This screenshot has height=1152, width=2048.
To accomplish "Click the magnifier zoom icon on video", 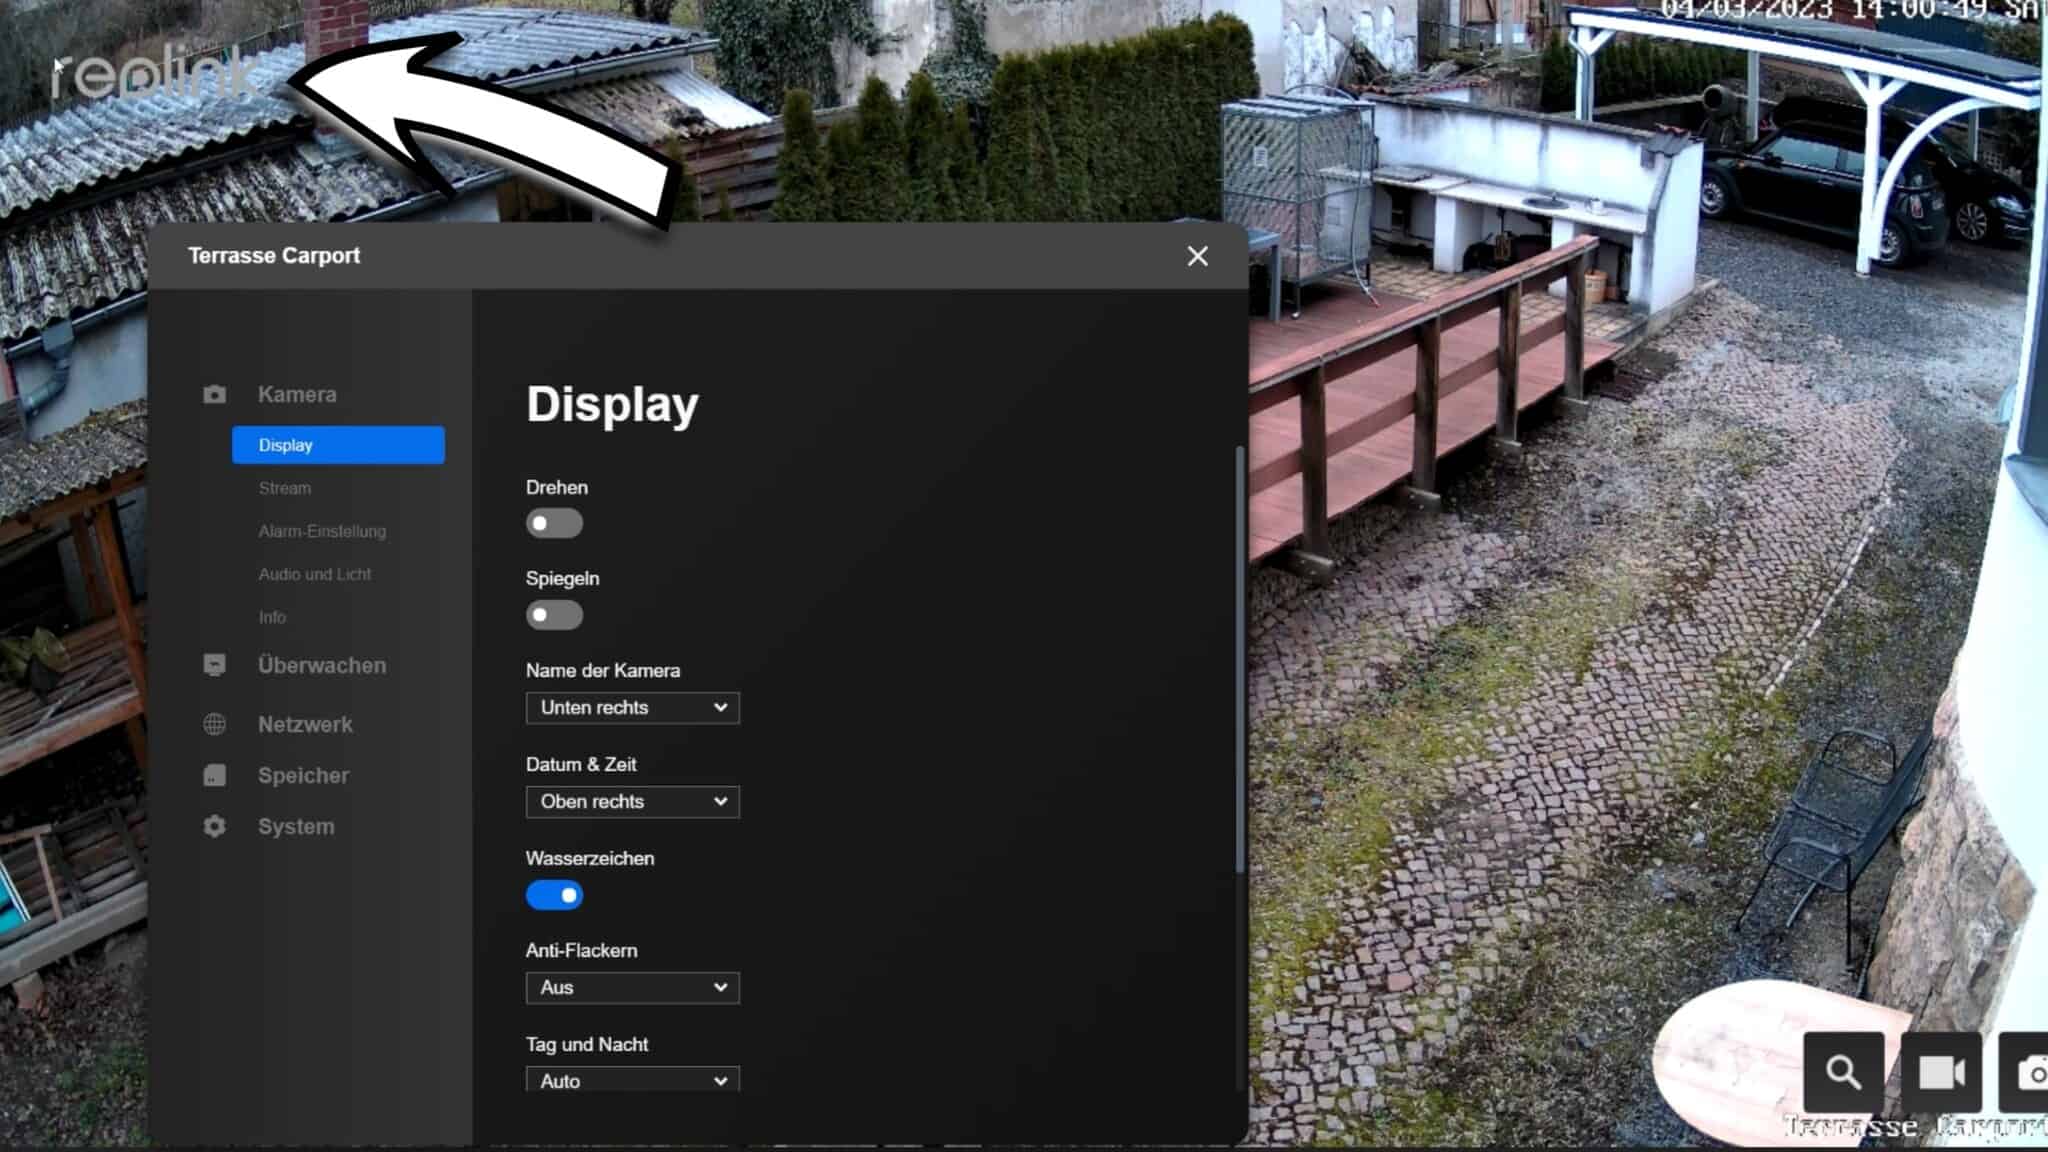I will 1843,1072.
